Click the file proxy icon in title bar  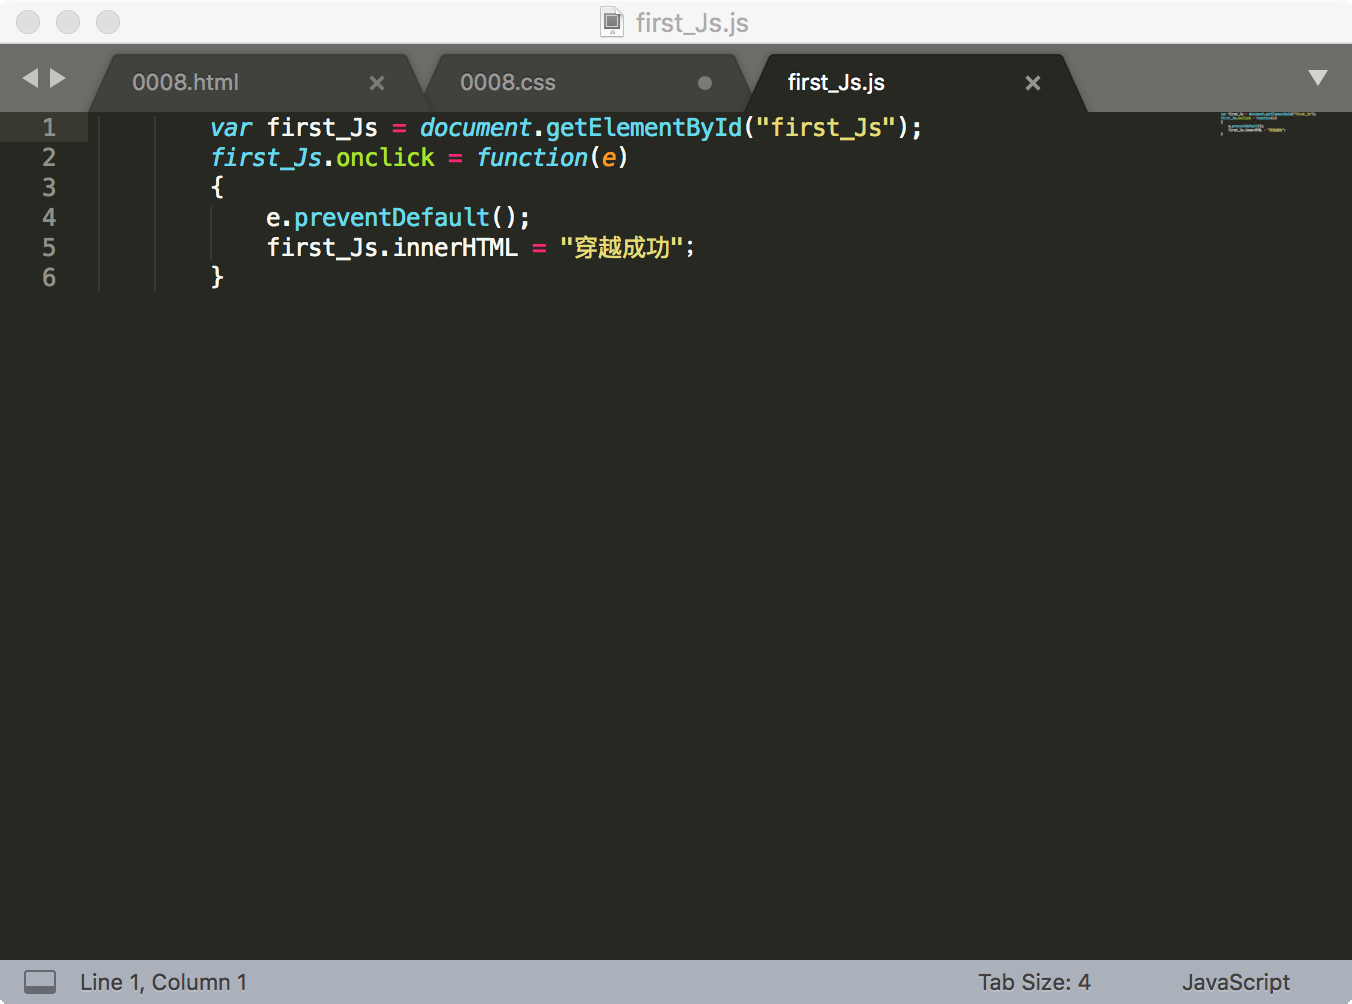[x=612, y=22]
